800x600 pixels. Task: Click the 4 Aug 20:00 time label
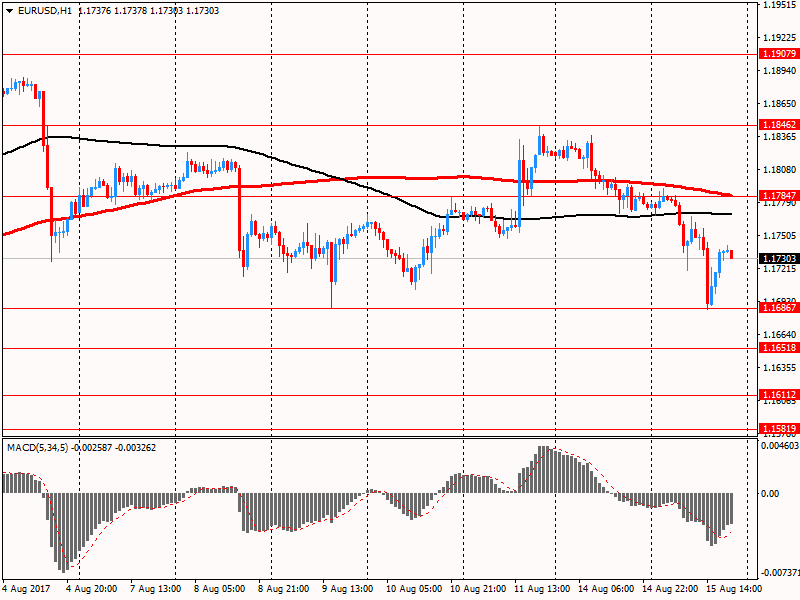click(x=92, y=589)
